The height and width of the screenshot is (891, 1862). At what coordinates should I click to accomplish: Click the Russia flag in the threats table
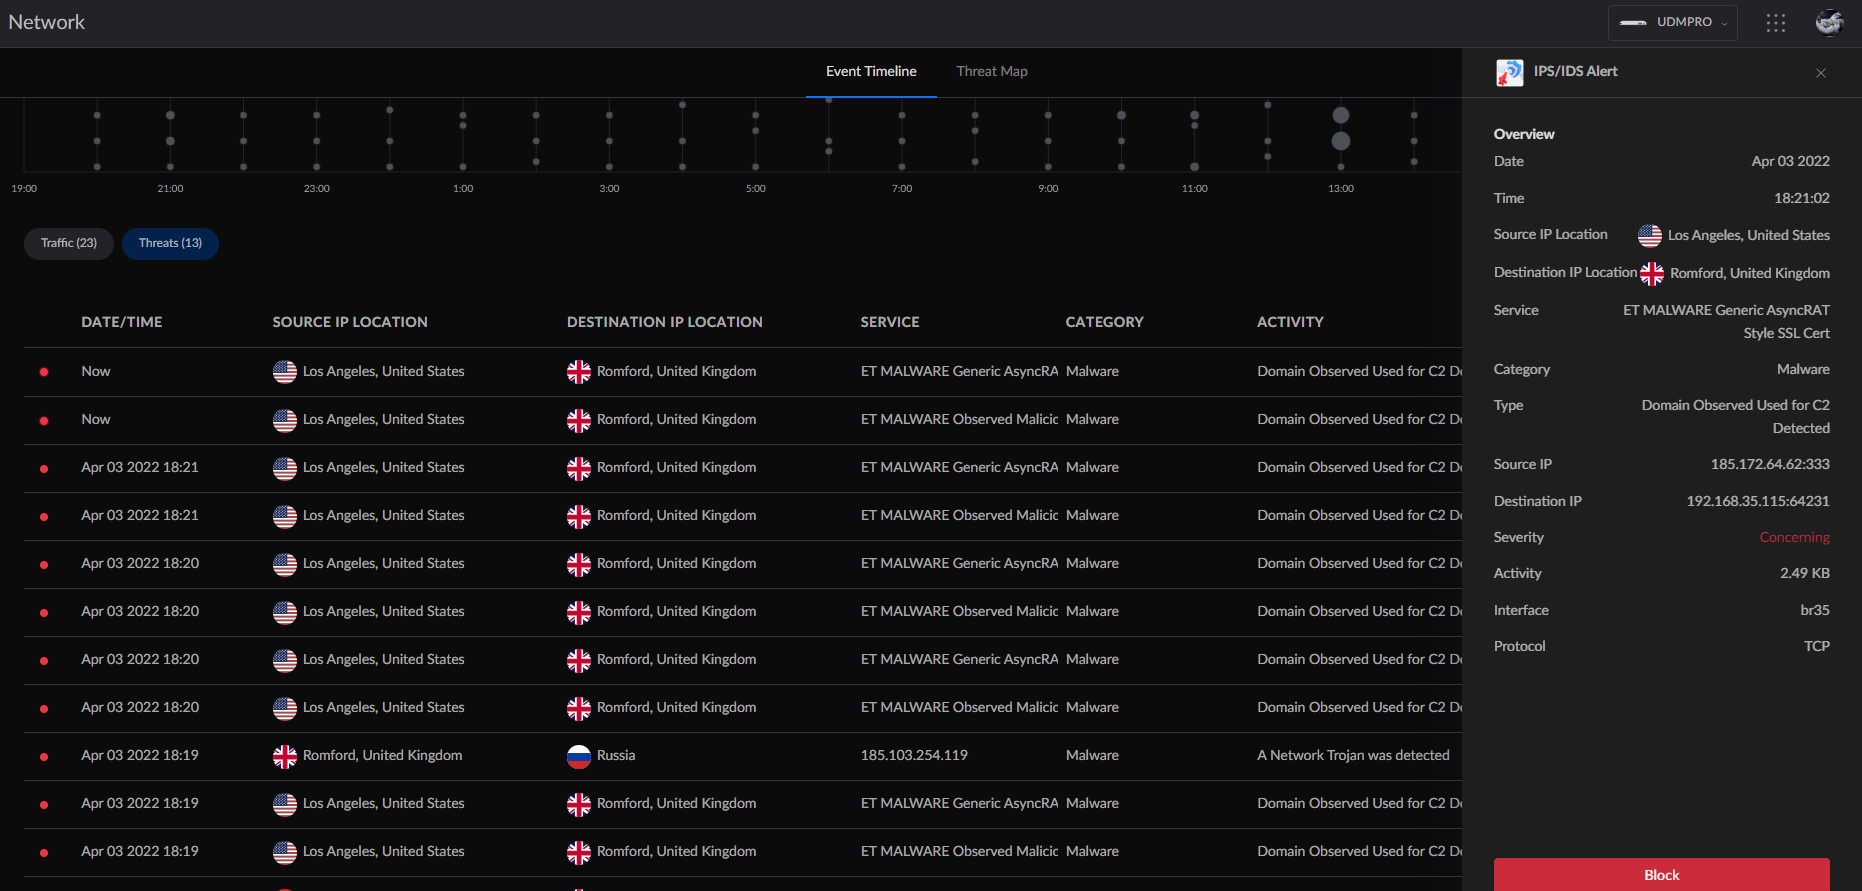coord(579,756)
